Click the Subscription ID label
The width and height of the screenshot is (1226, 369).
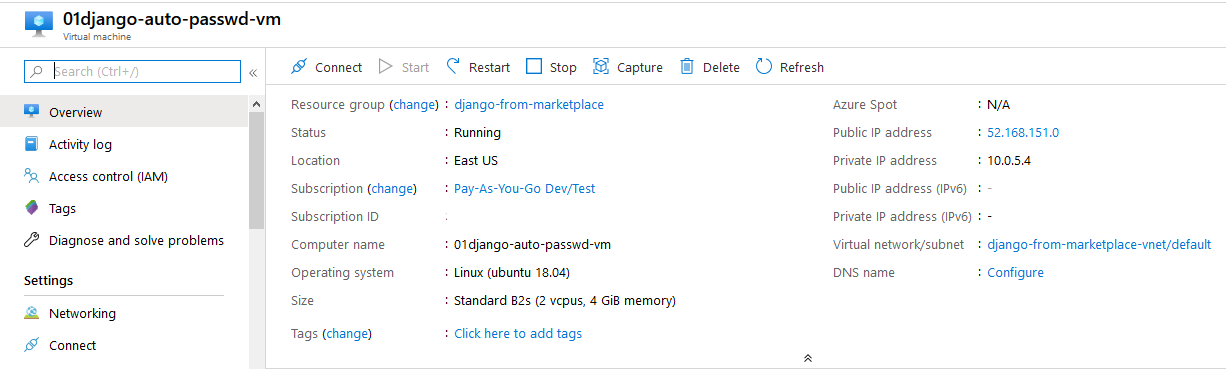point(335,216)
